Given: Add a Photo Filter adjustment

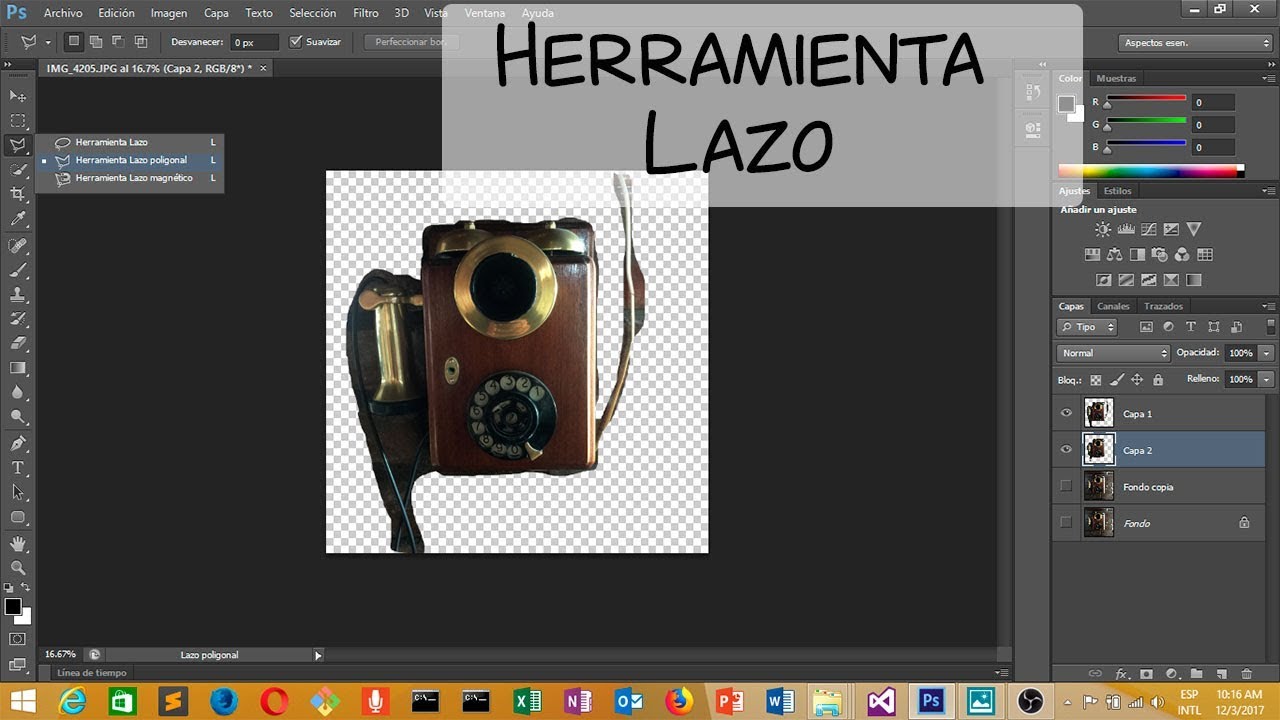Looking at the screenshot, I should tap(1160, 255).
